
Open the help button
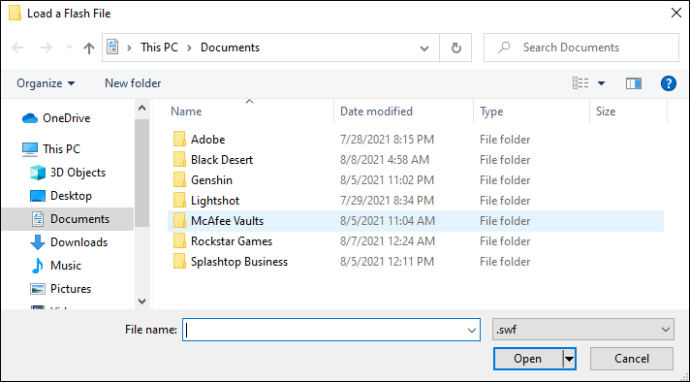pyautogui.click(x=668, y=83)
